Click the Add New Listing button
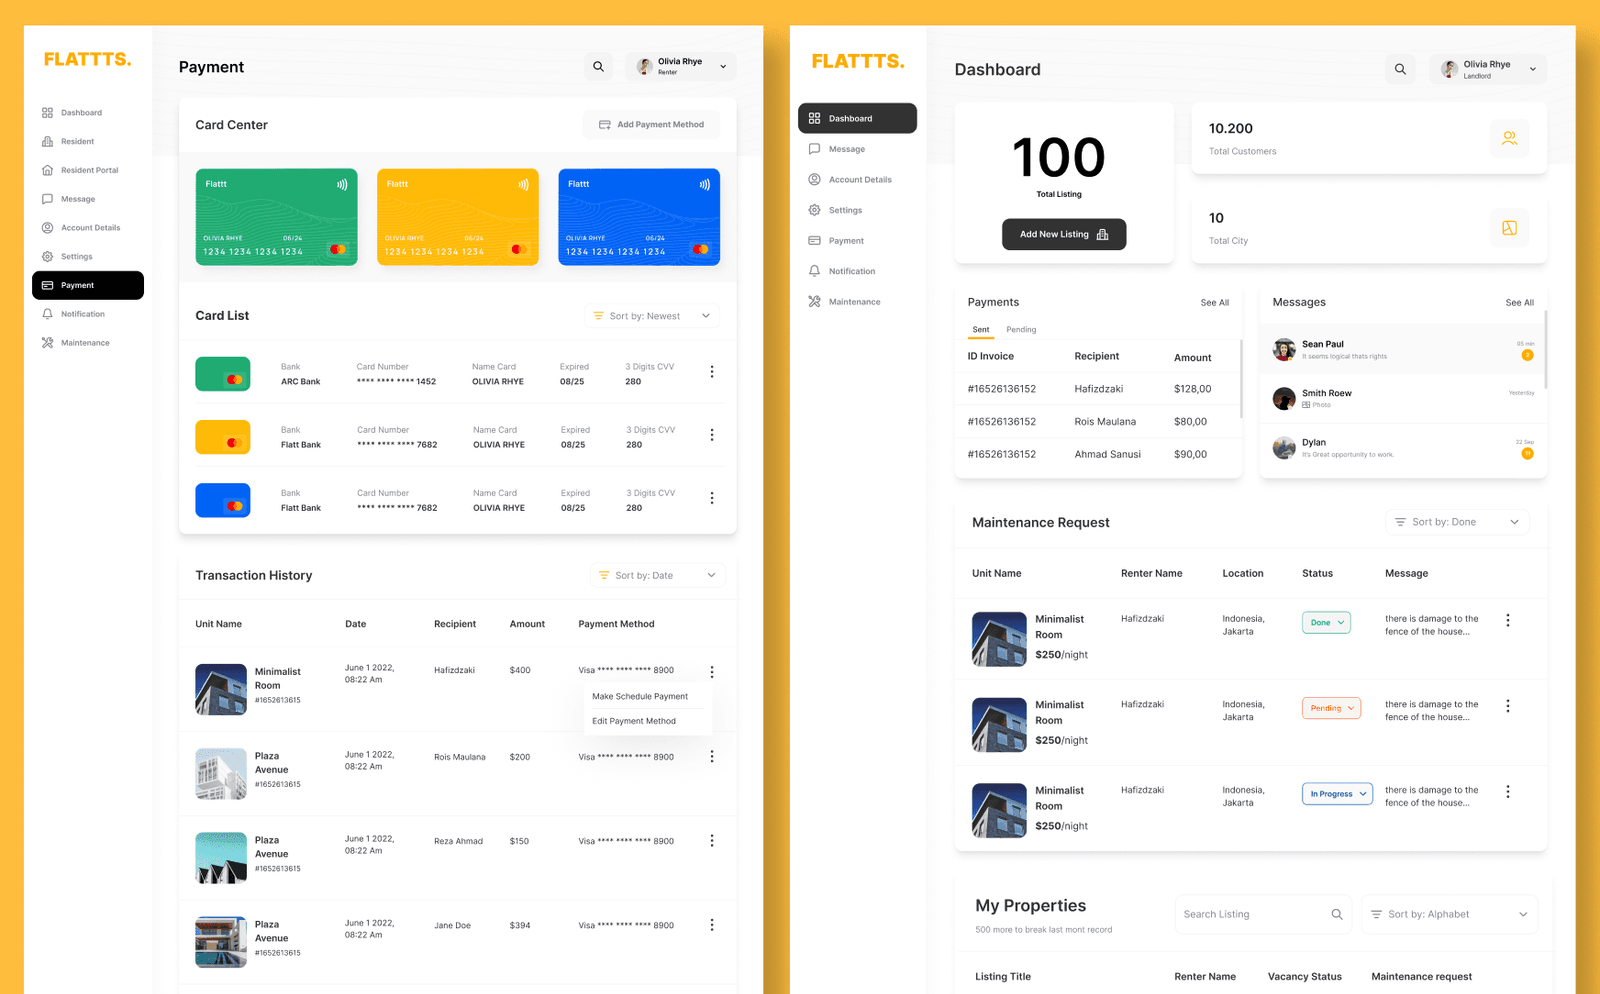Screen dimensions: 1600x994 [1064, 234]
